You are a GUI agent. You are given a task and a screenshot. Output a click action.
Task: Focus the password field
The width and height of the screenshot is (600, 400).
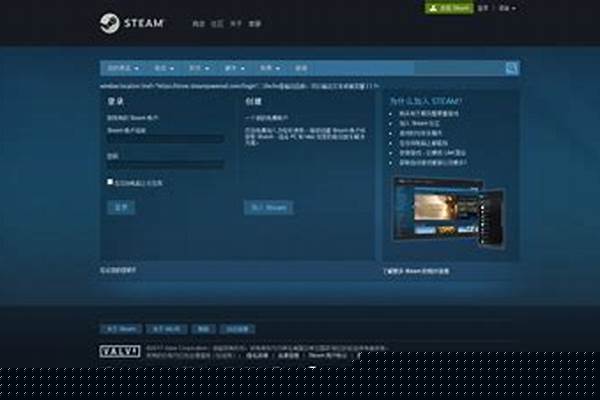coord(166,165)
